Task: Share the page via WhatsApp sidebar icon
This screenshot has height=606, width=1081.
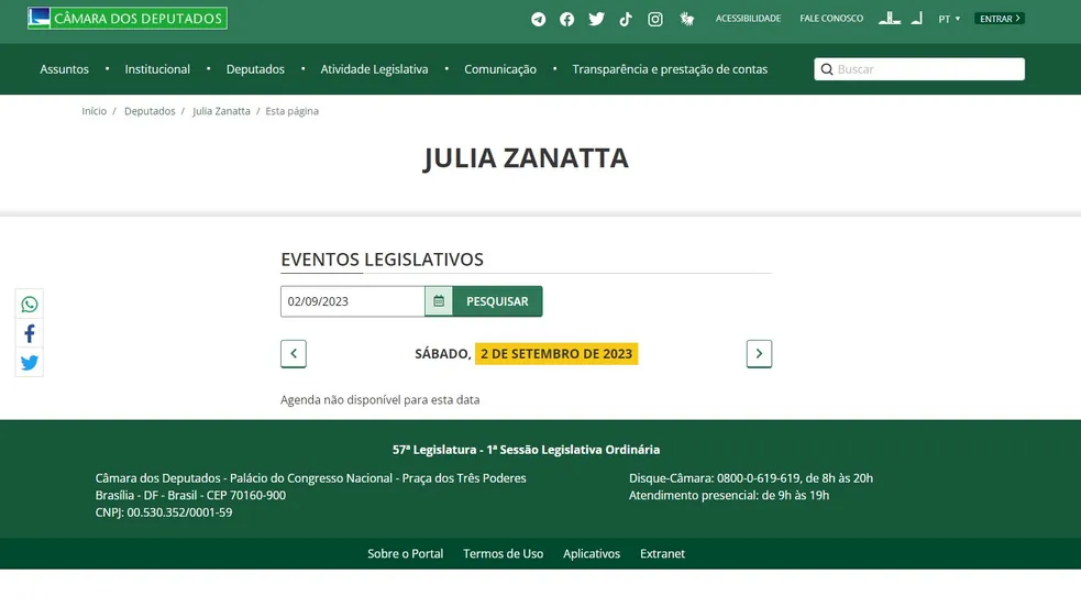Action: pyautogui.click(x=29, y=304)
